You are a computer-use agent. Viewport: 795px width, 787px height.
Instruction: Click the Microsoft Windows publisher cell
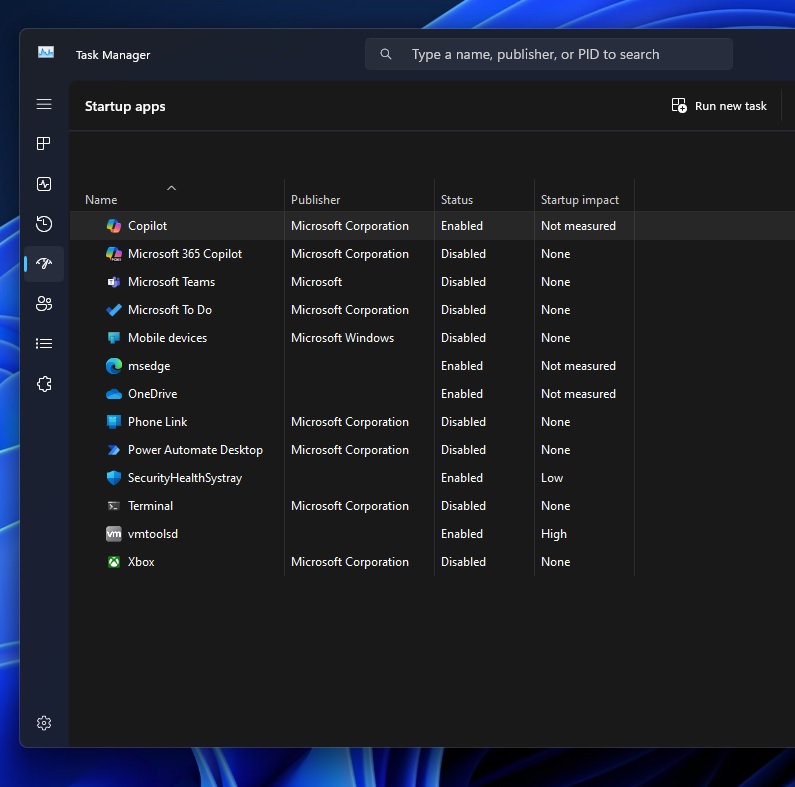point(342,338)
